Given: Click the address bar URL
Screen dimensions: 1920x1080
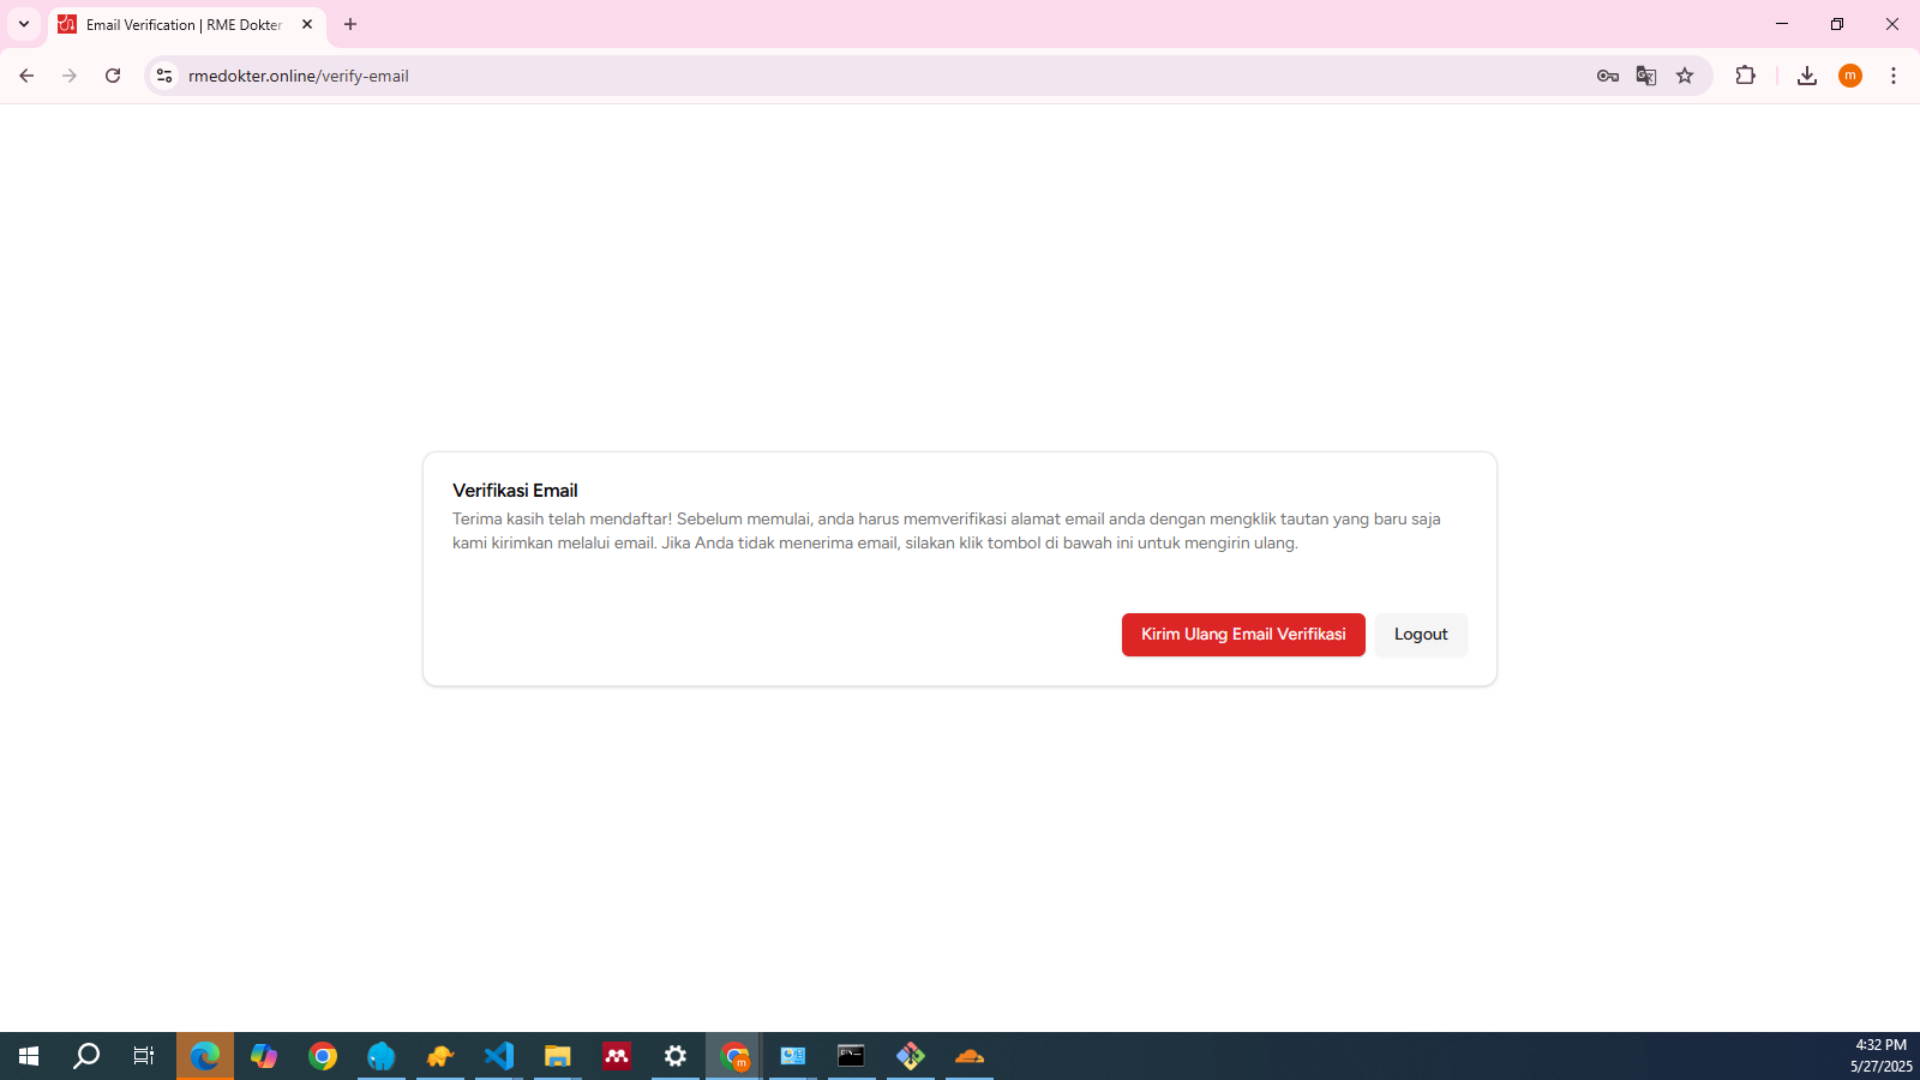Looking at the screenshot, I should (298, 76).
